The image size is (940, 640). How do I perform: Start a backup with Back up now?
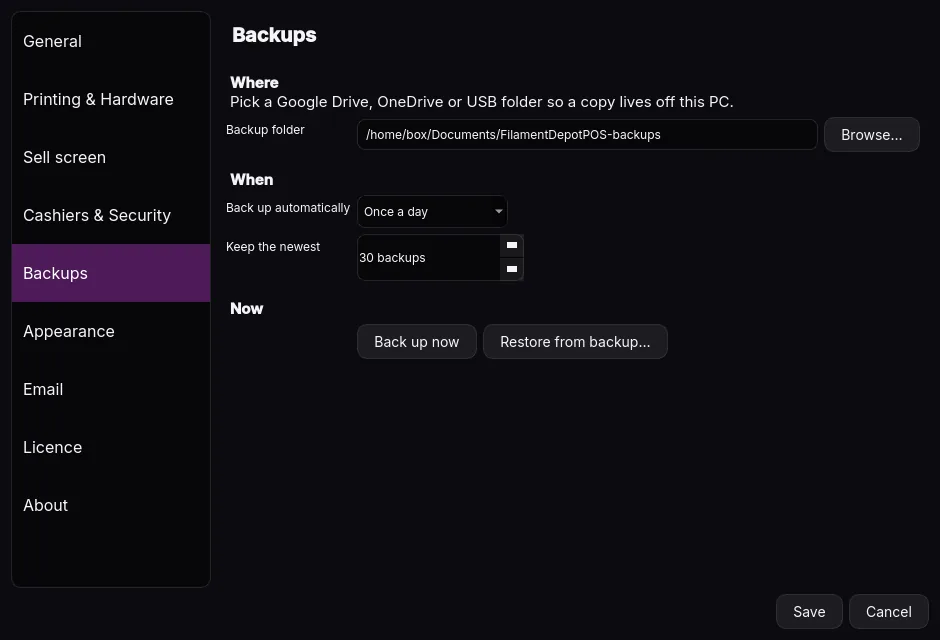tap(417, 342)
